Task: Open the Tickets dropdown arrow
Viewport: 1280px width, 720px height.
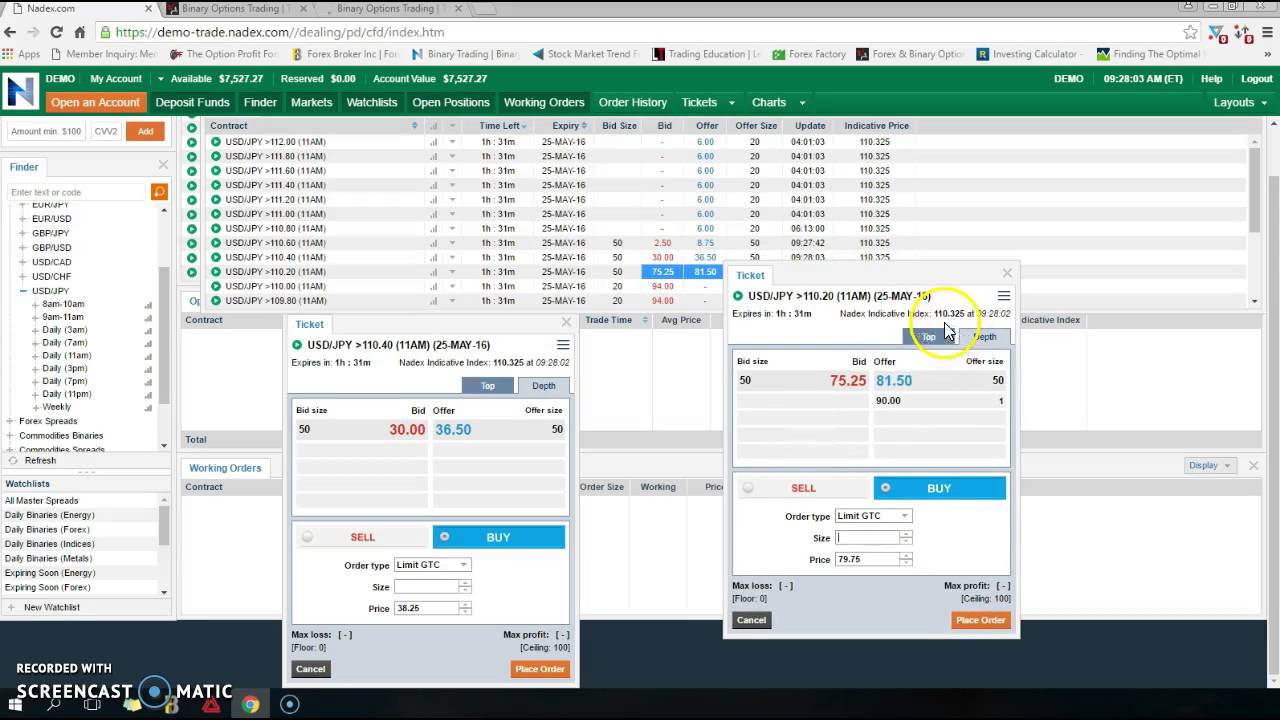Action: [x=731, y=103]
